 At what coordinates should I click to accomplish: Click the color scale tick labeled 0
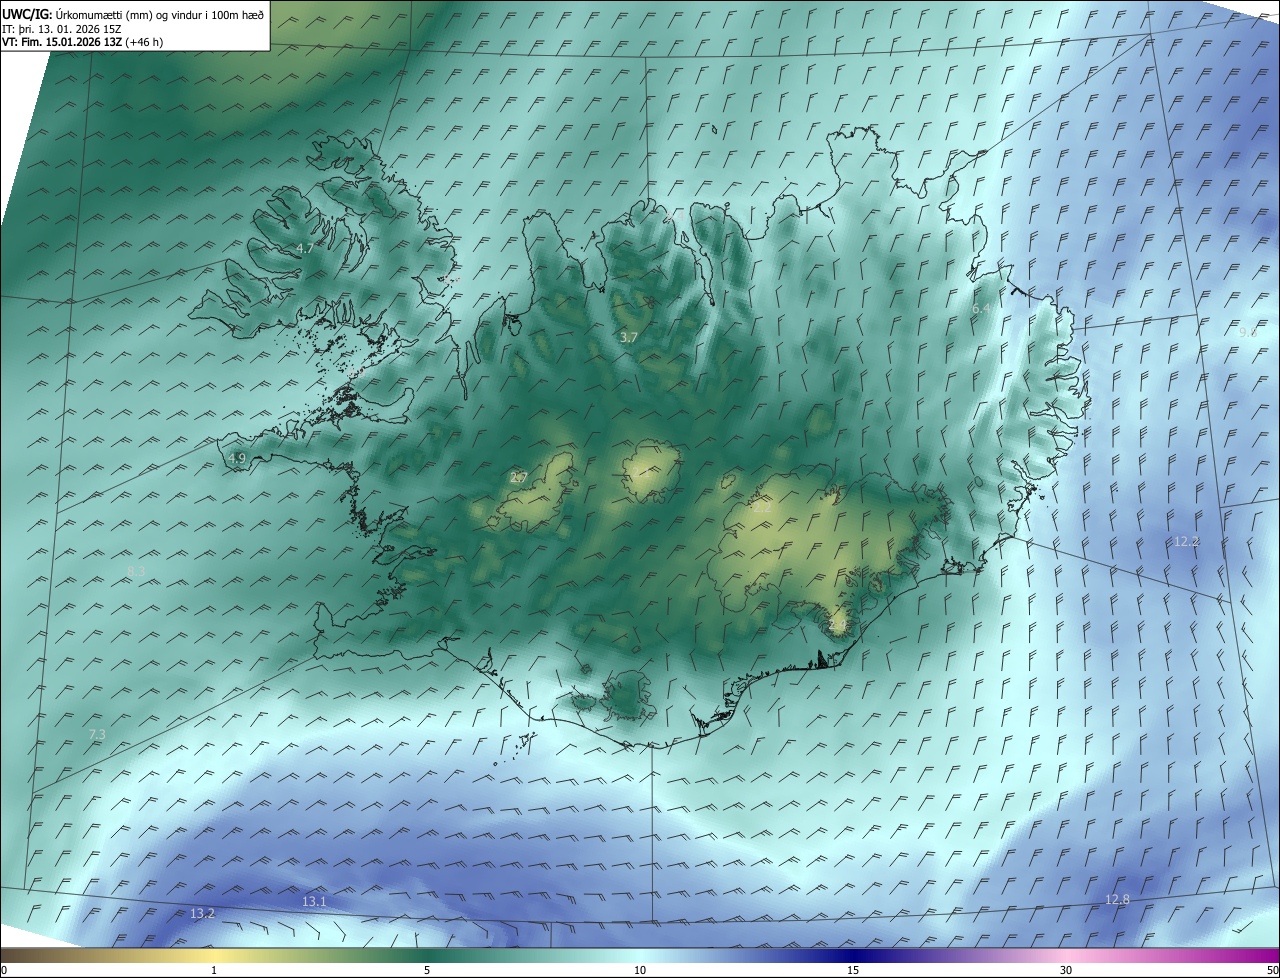coord(4,970)
